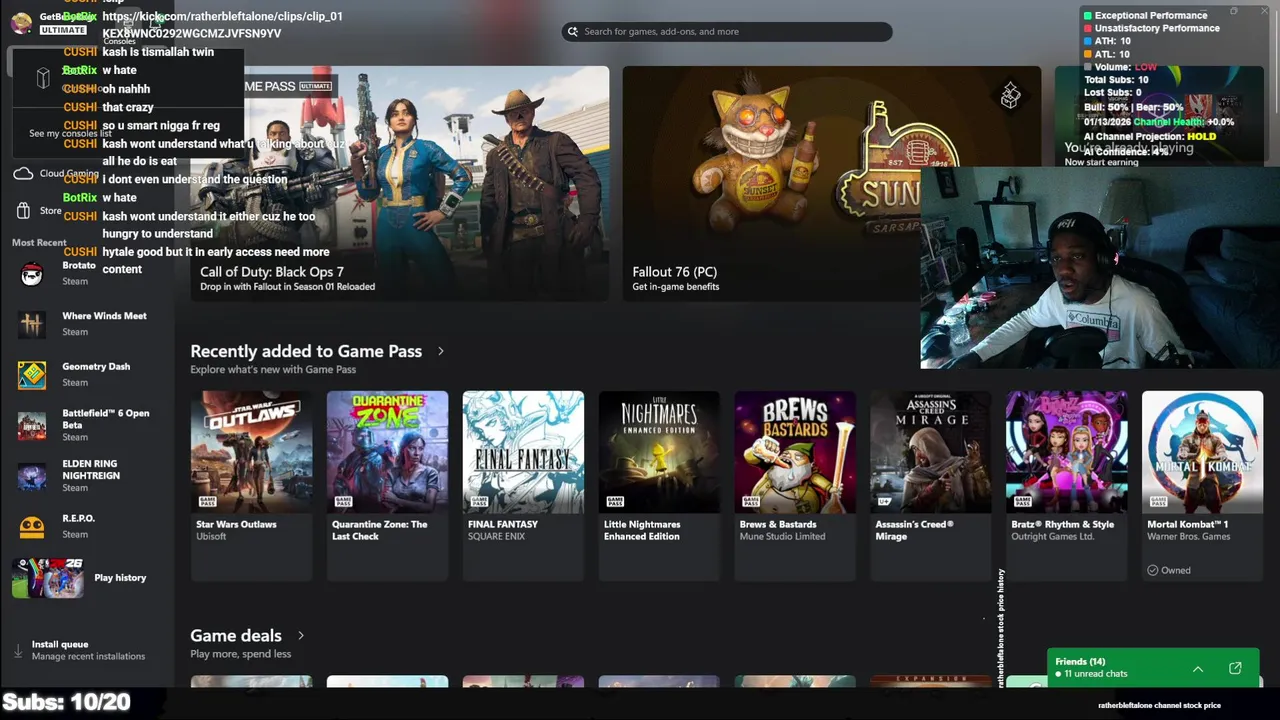The width and height of the screenshot is (1280, 720).
Task: Expand the Game deals section chevron
Action: click(x=300, y=635)
